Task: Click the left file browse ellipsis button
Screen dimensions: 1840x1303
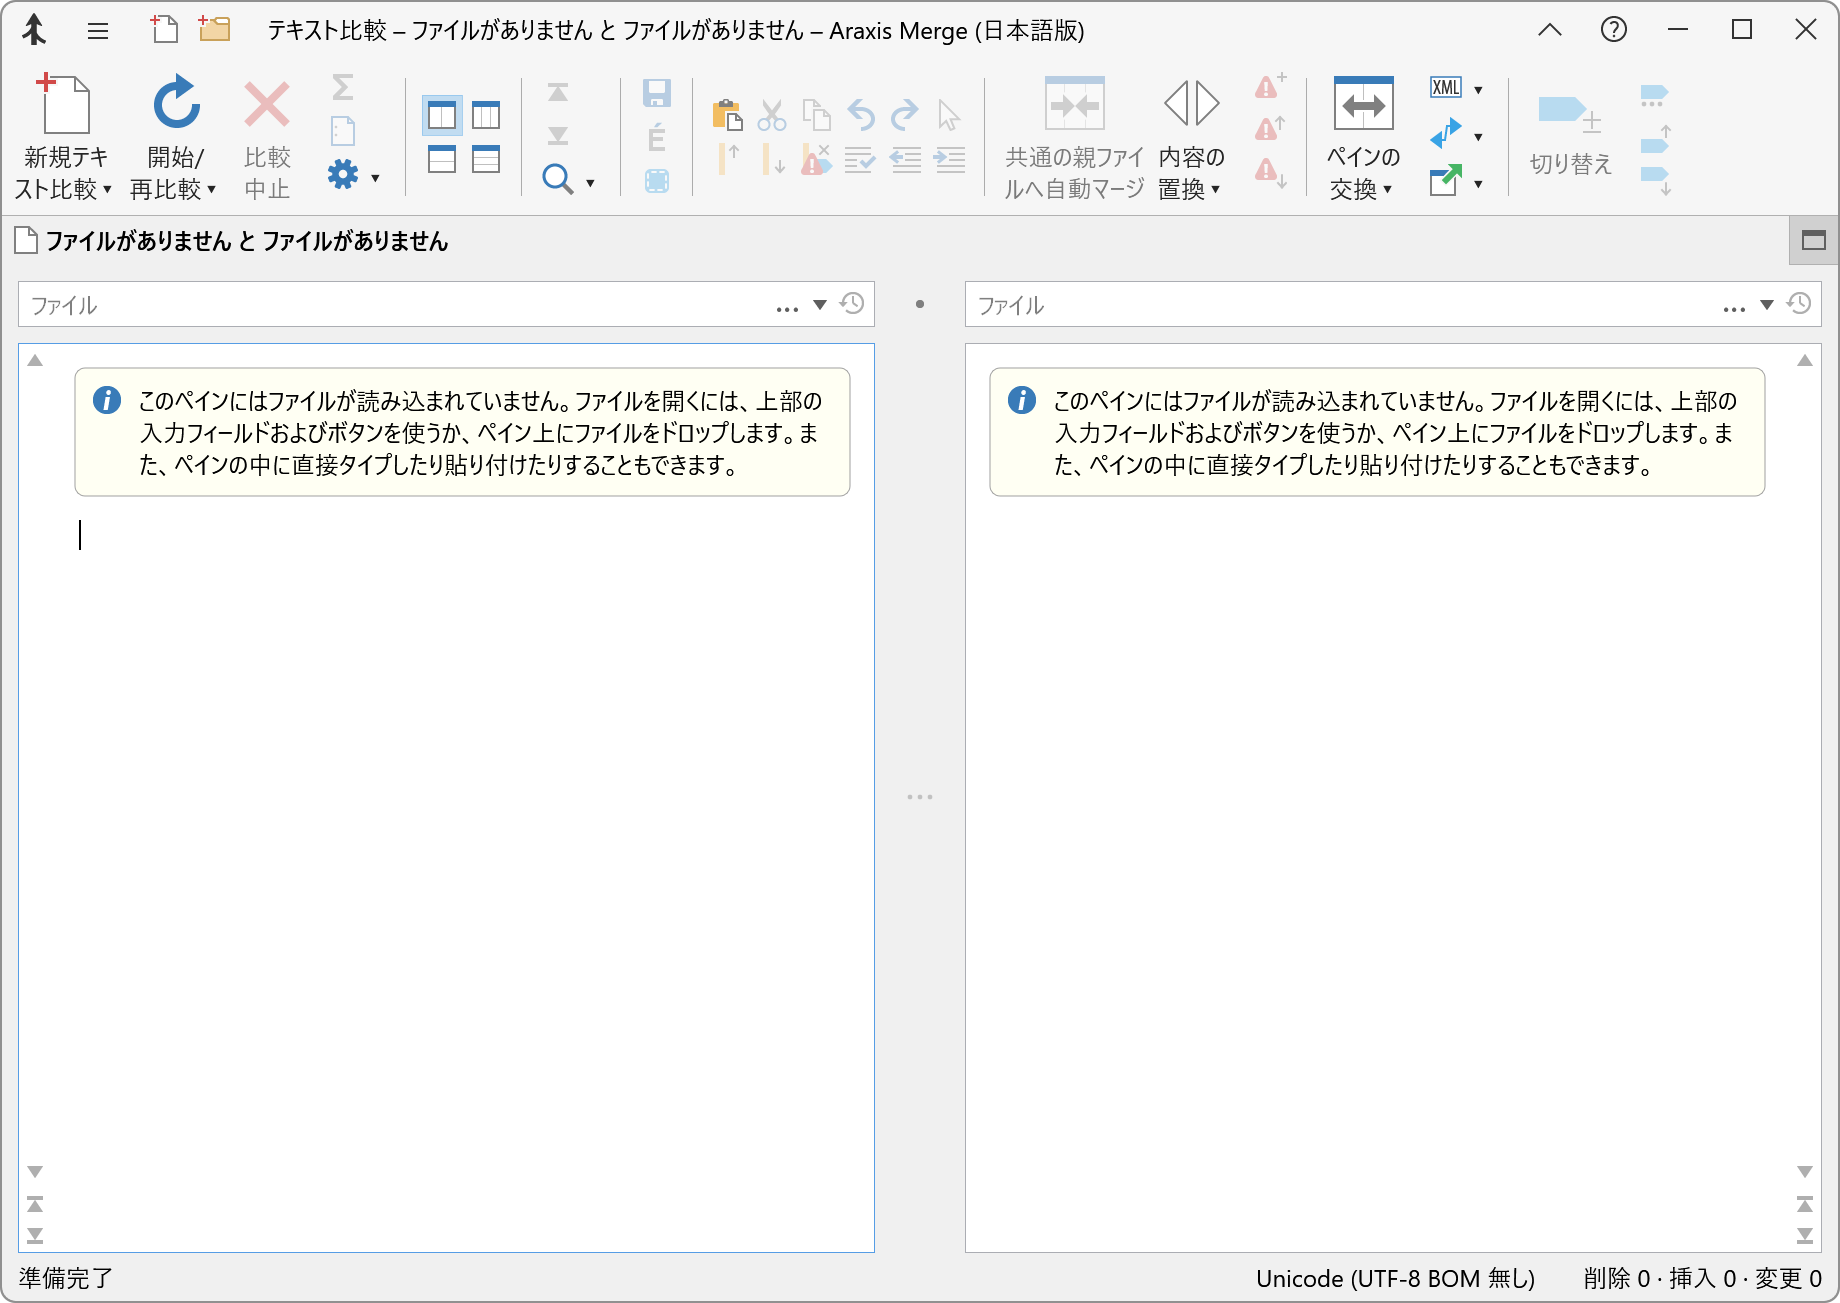Action: click(787, 306)
